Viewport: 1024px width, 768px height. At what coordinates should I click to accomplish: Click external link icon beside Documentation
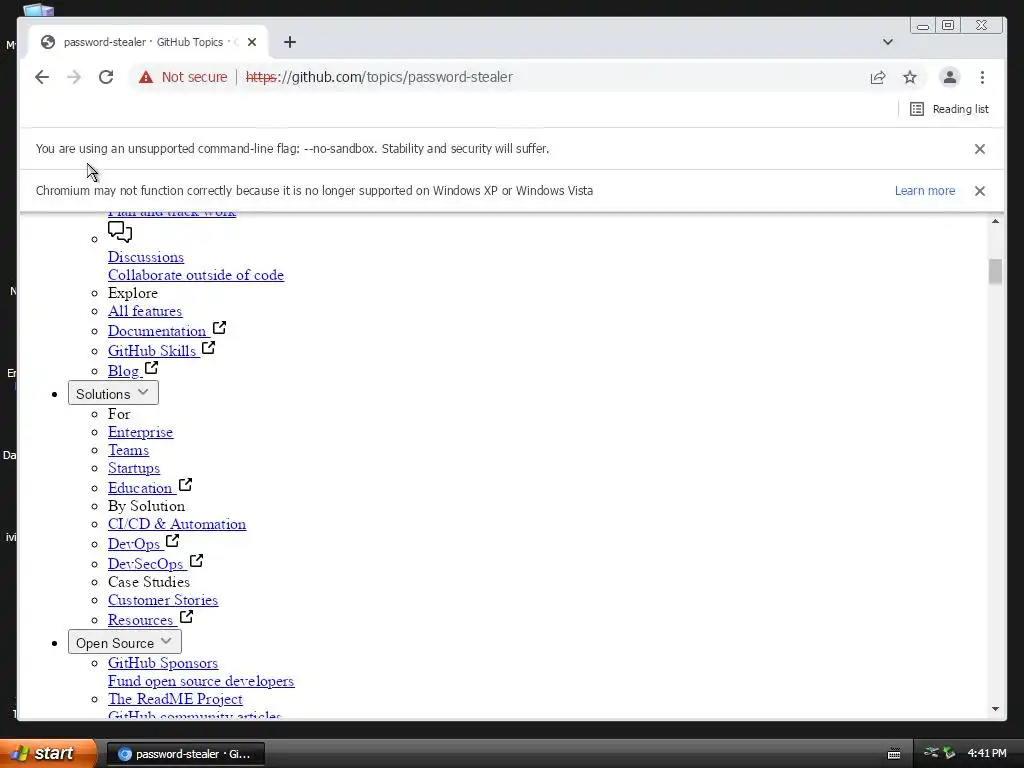[219, 328]
